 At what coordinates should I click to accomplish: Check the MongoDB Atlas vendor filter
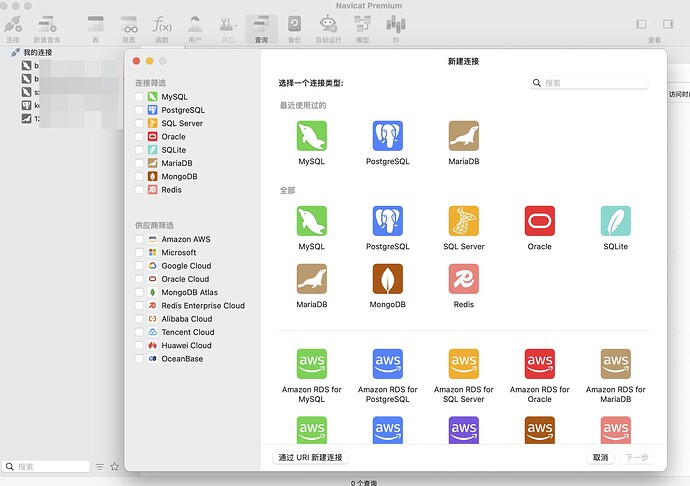(139, 292)
